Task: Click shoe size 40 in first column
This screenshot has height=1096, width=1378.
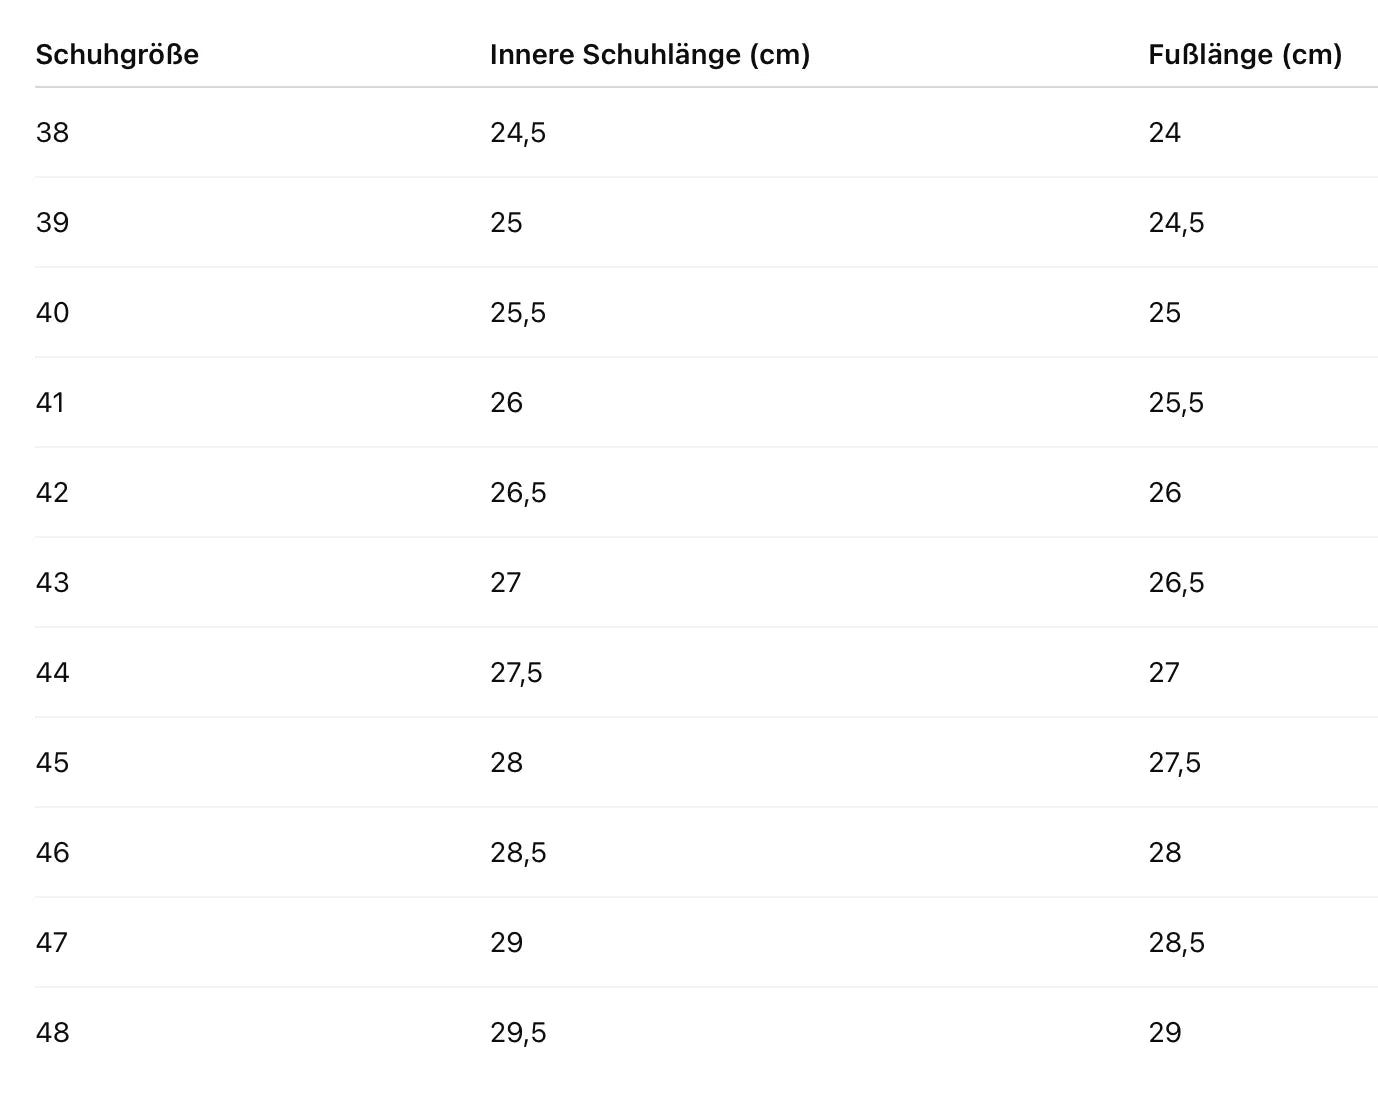Action: [x=53, y=313]
